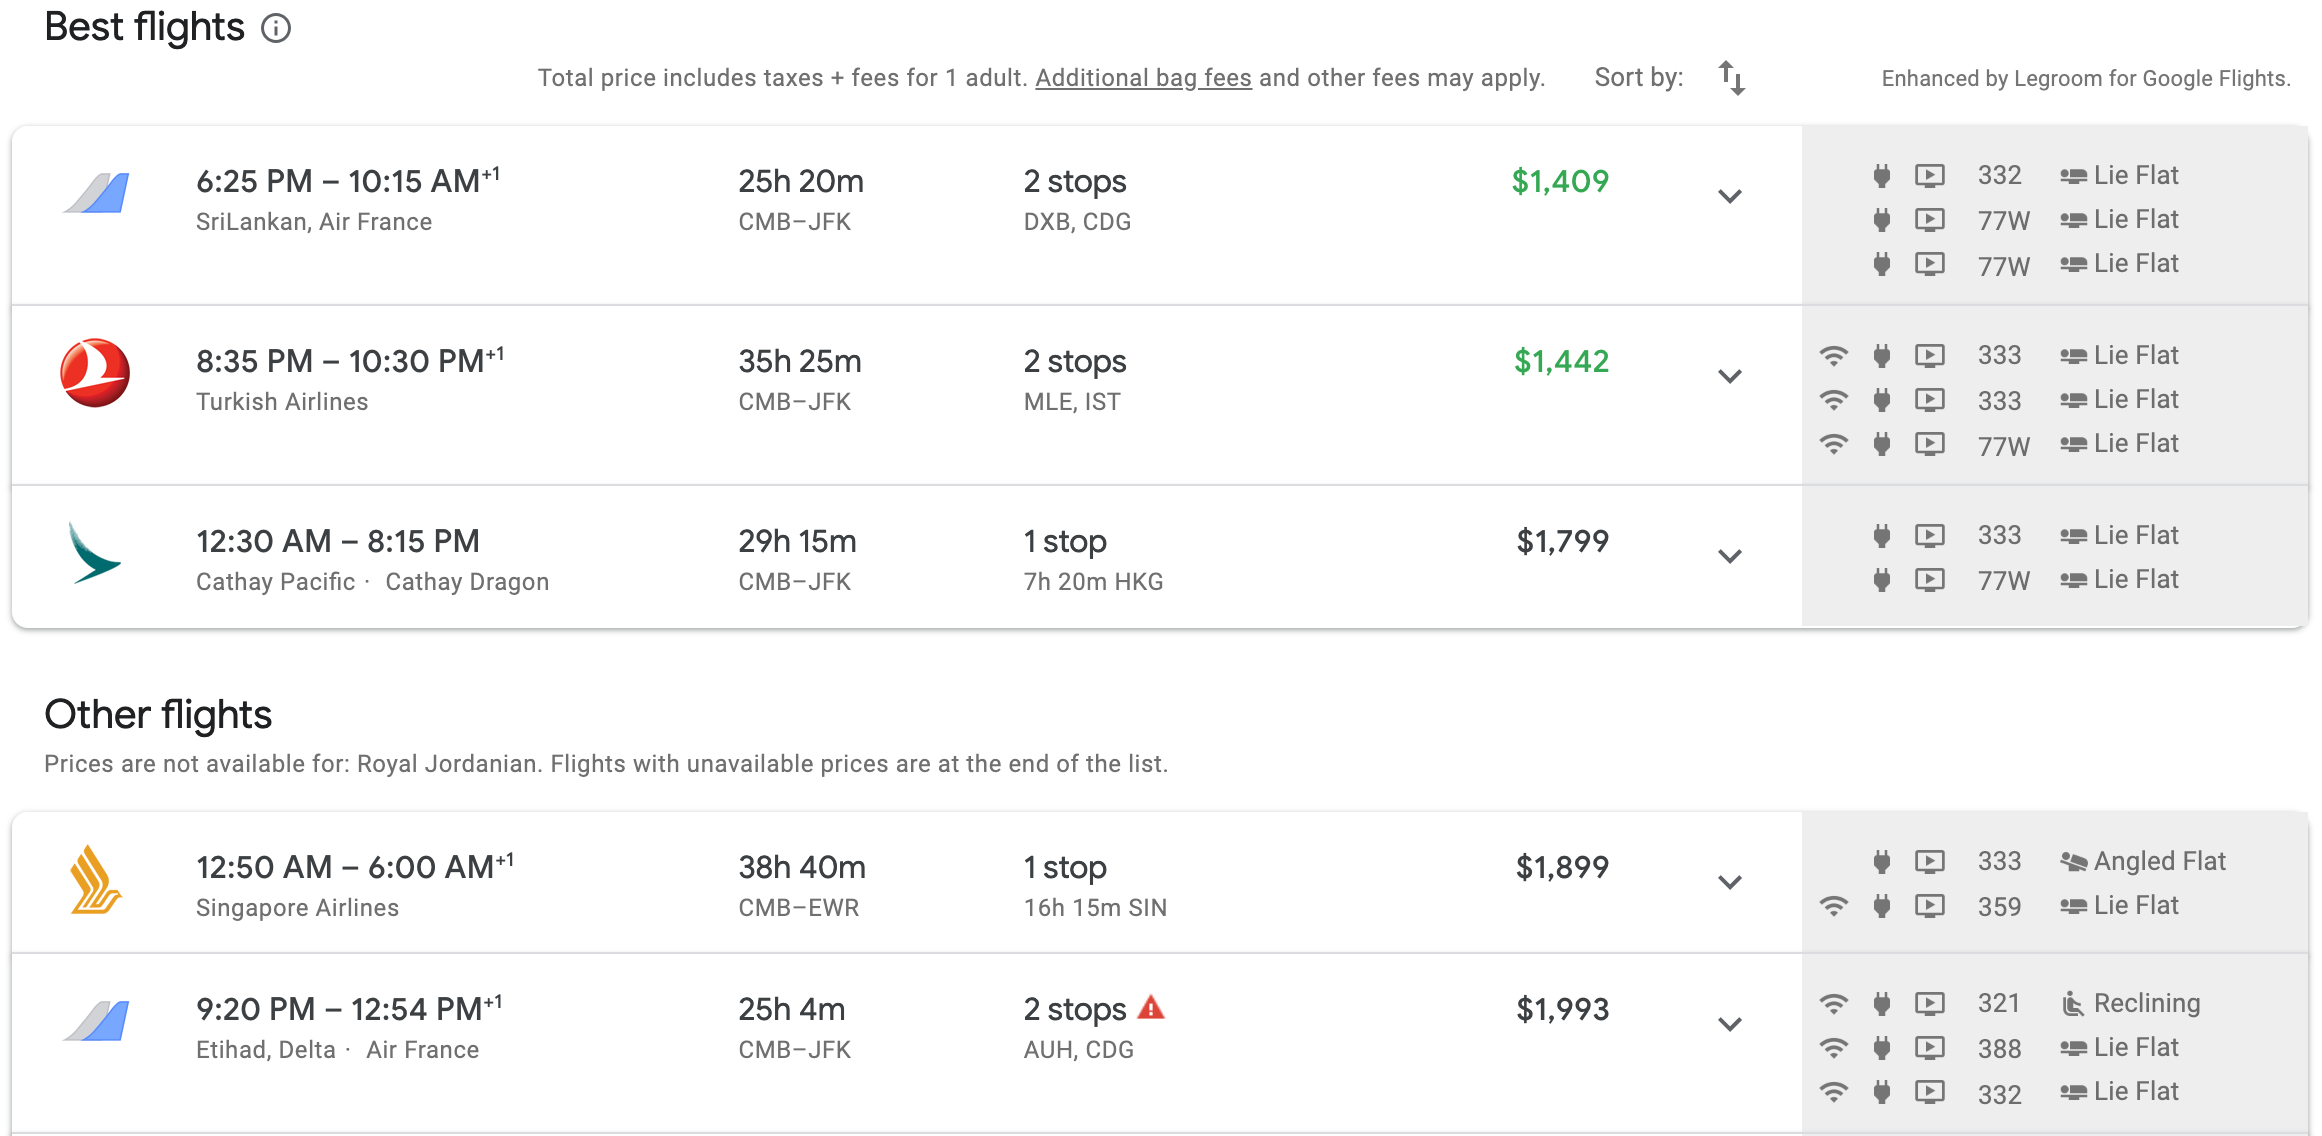The height and width of the screenshot is (1136, 2322).
Task: Expand the $1,442 Turkish Airlines flight
Action: tap(1730, 376)
